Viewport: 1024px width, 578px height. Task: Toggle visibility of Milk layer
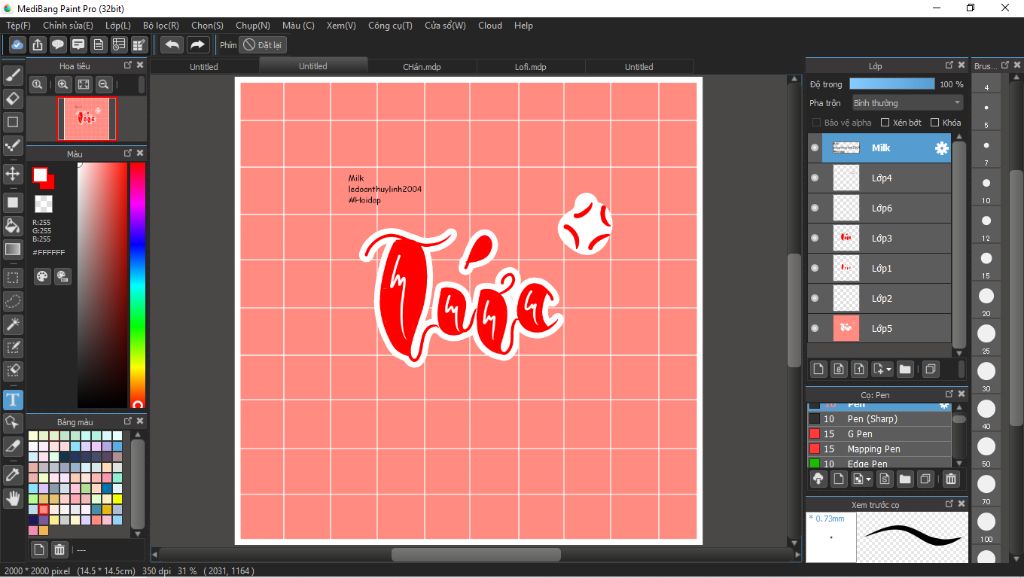[814, 148]
